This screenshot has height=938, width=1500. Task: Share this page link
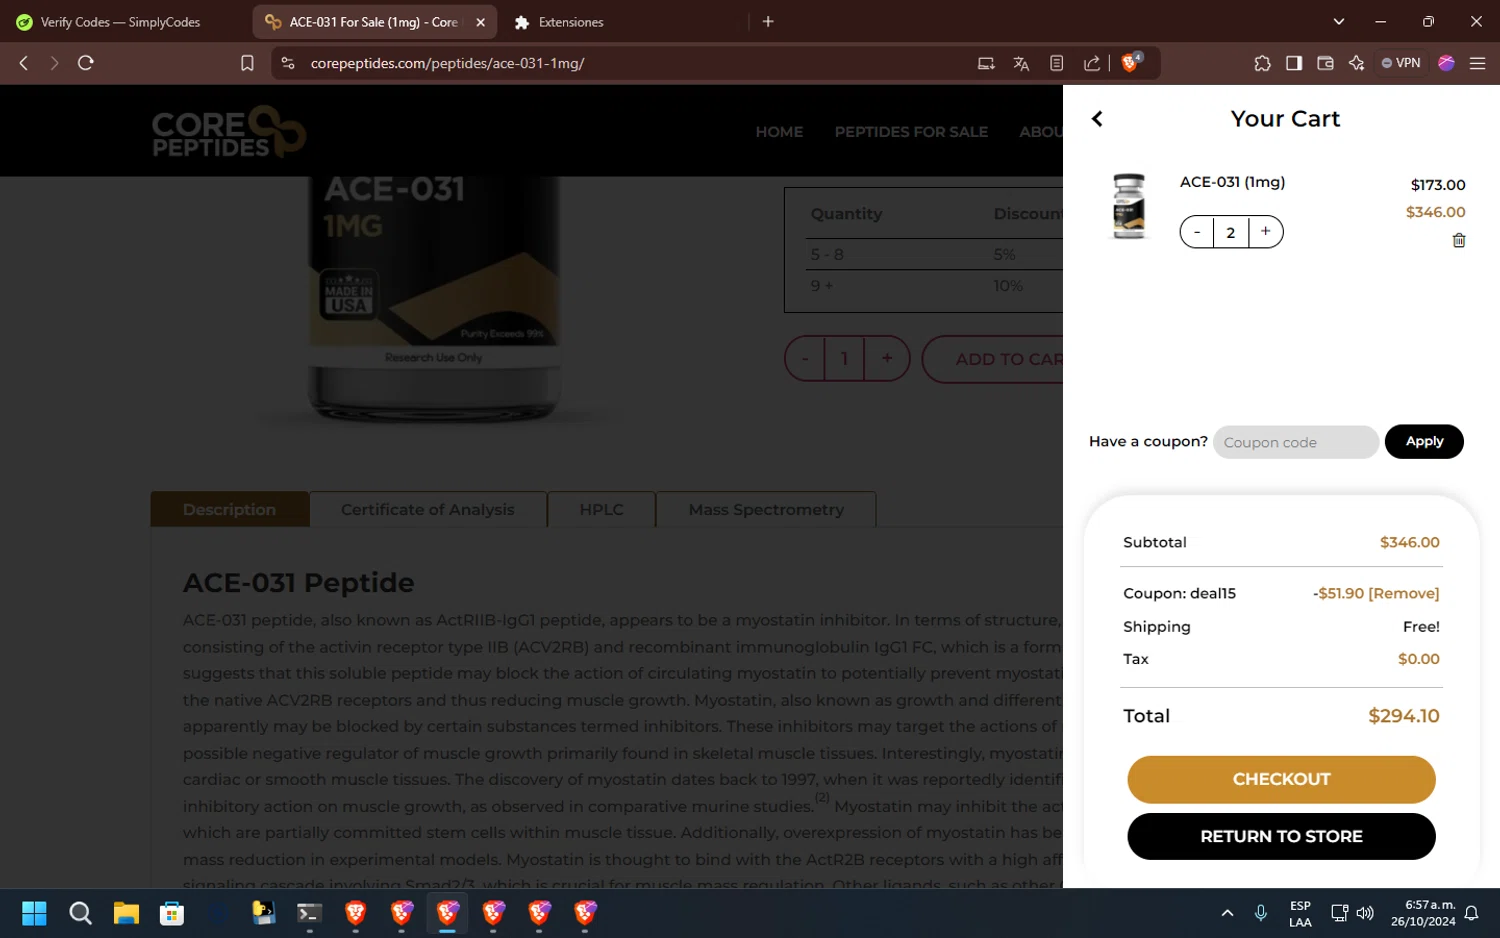click(1092, 63)
